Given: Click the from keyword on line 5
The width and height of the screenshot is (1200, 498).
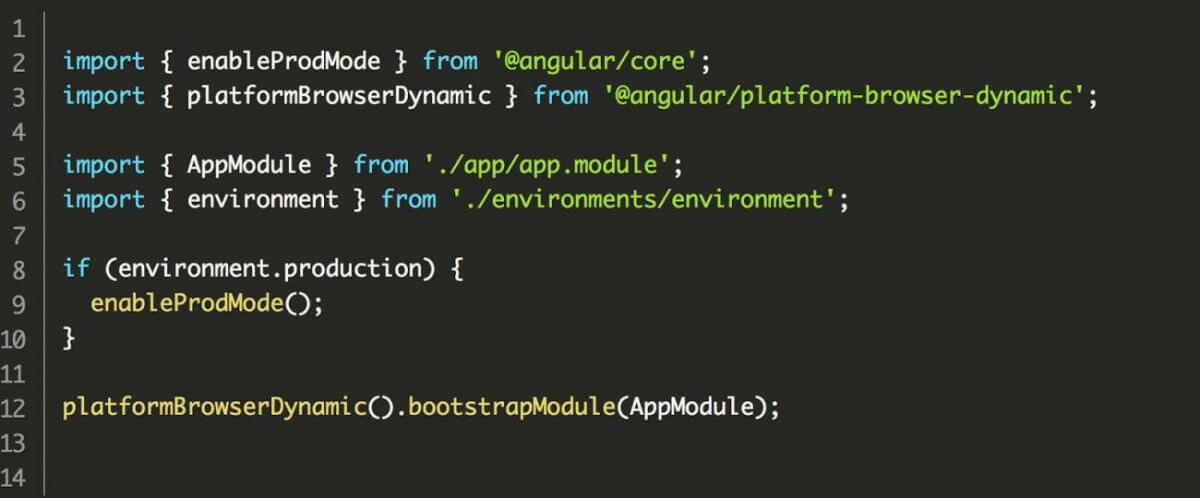Looking at the screenshot, I should [381, 165].
